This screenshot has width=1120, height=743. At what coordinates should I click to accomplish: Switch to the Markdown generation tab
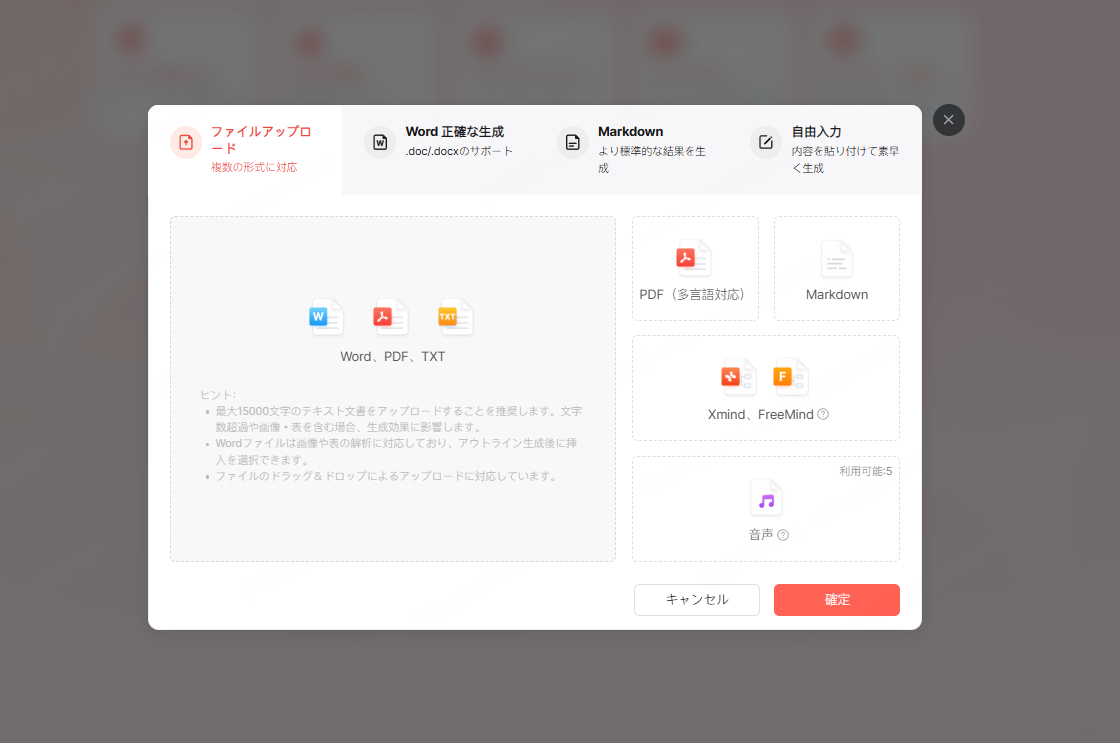(628, 140)
